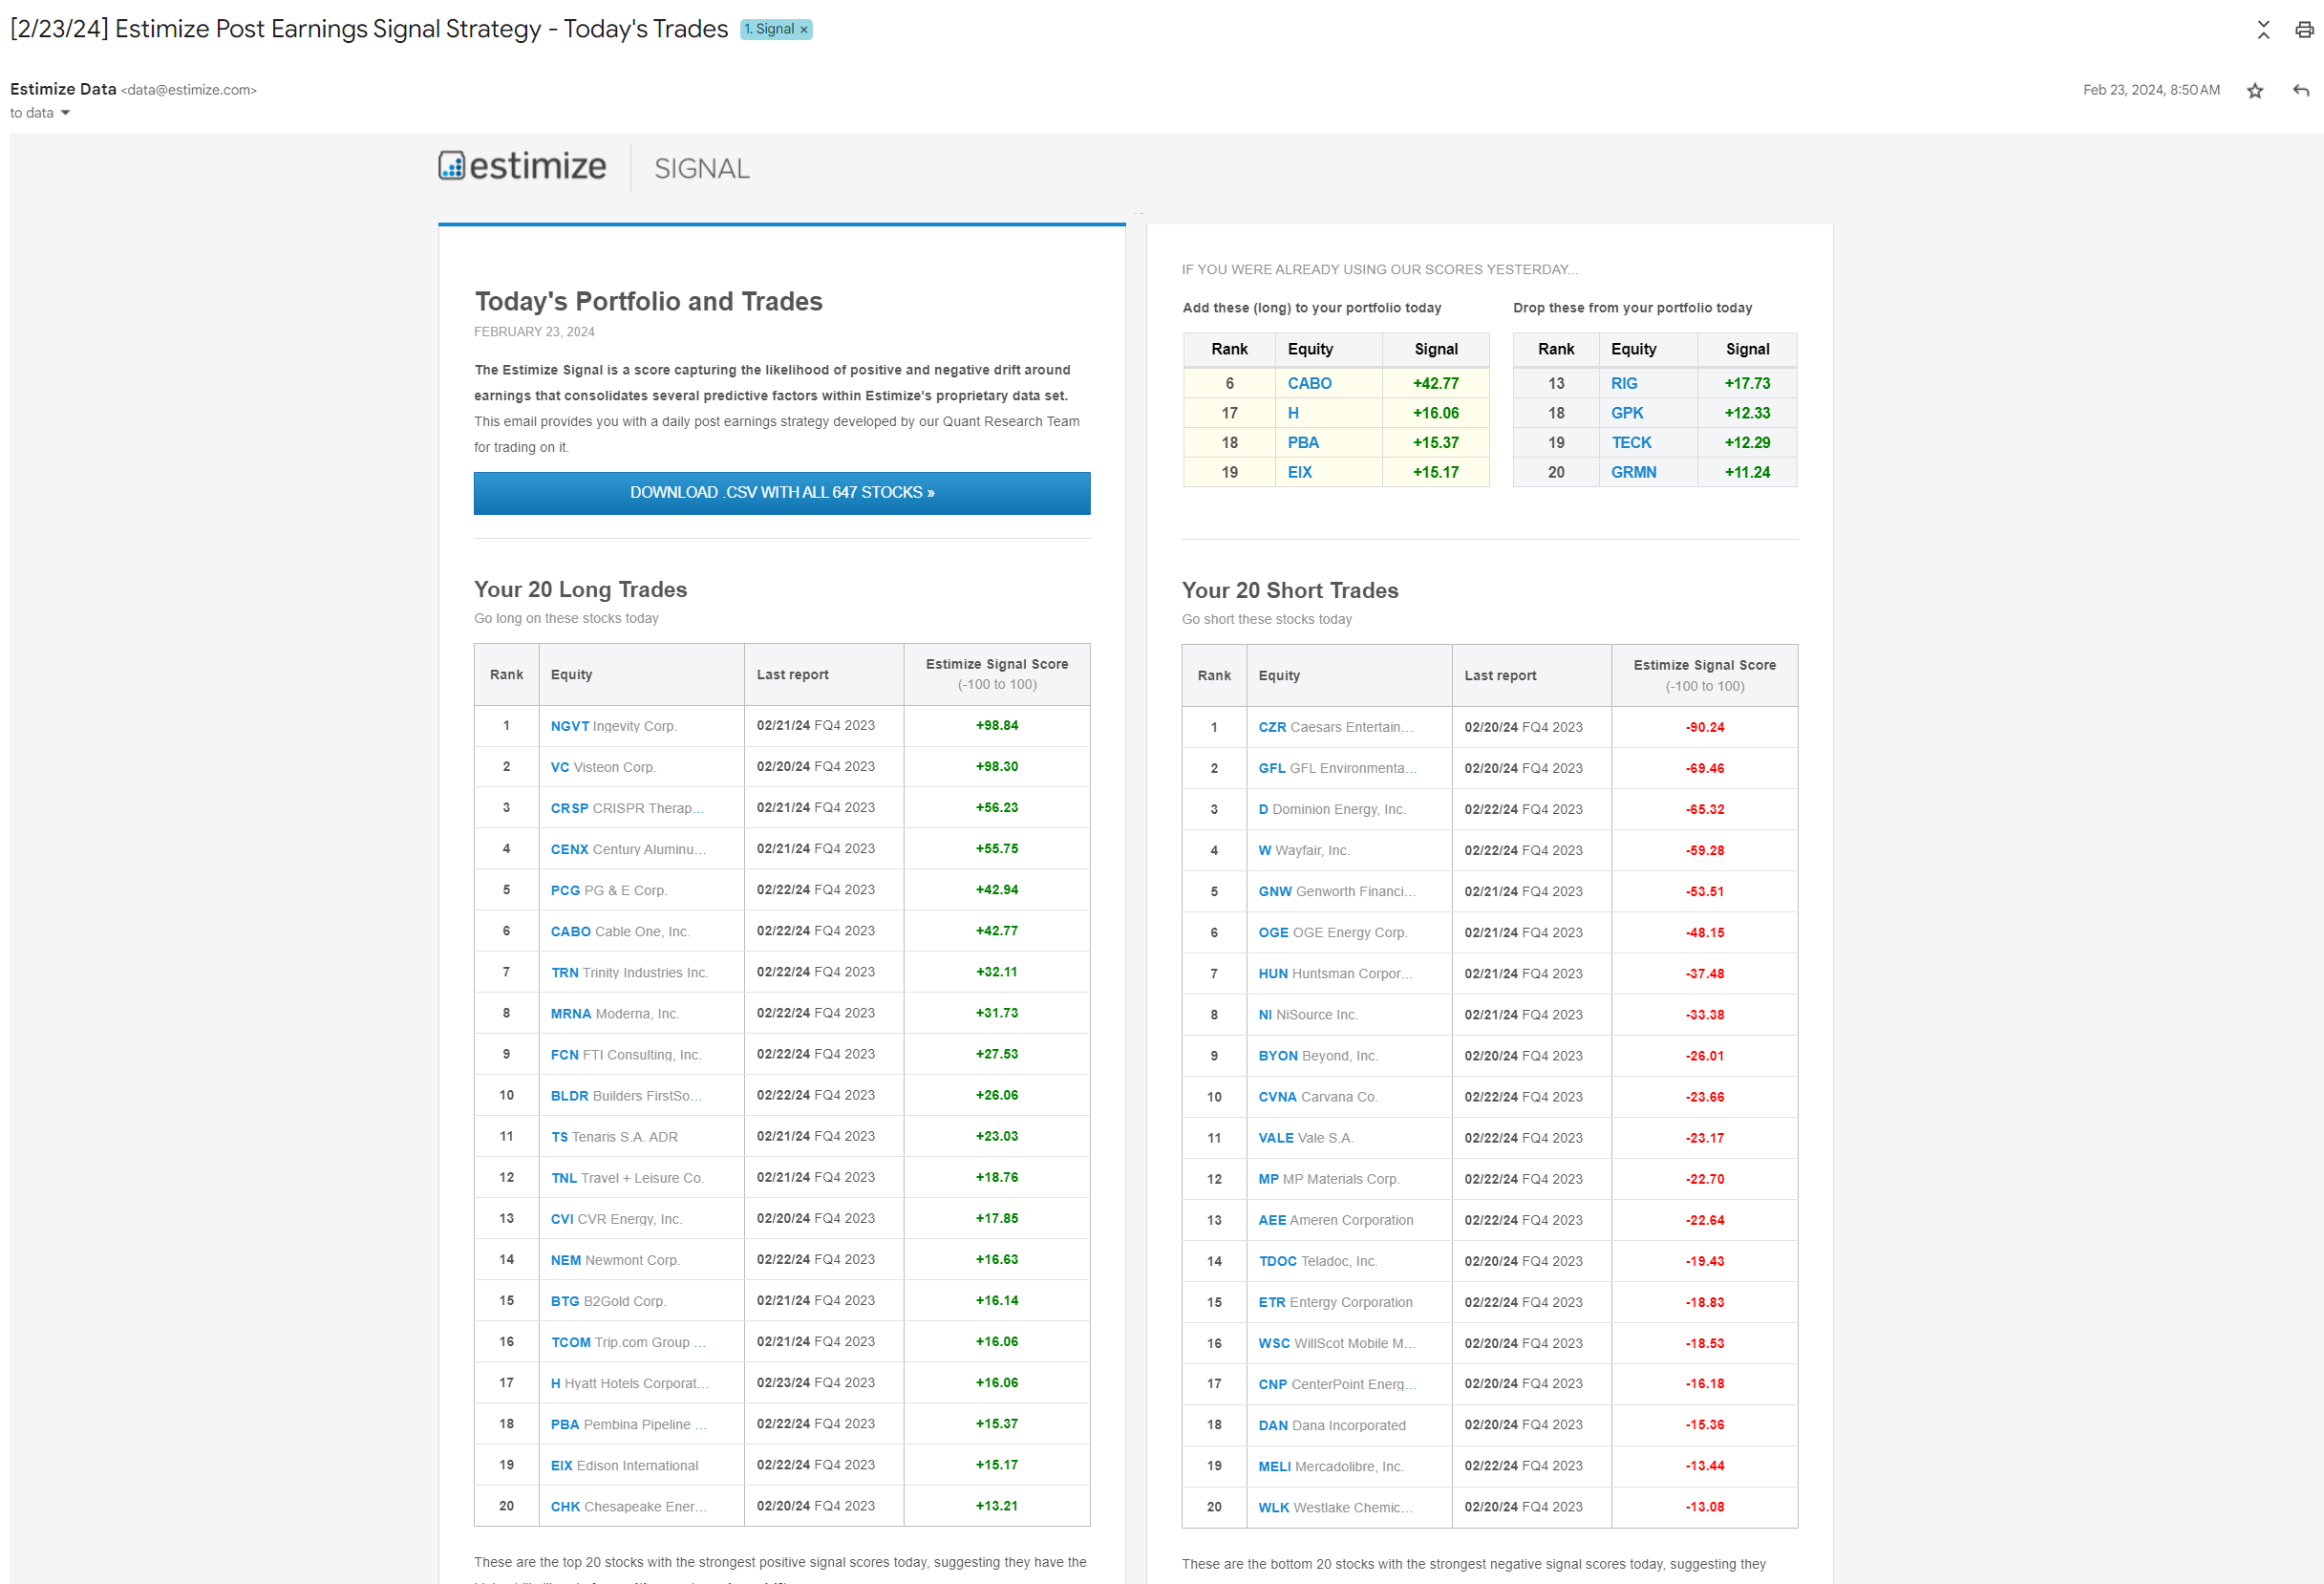Click RIG in the drop table
Viewport: 2324px width, 1584px height.
(x=1623, y=383)
